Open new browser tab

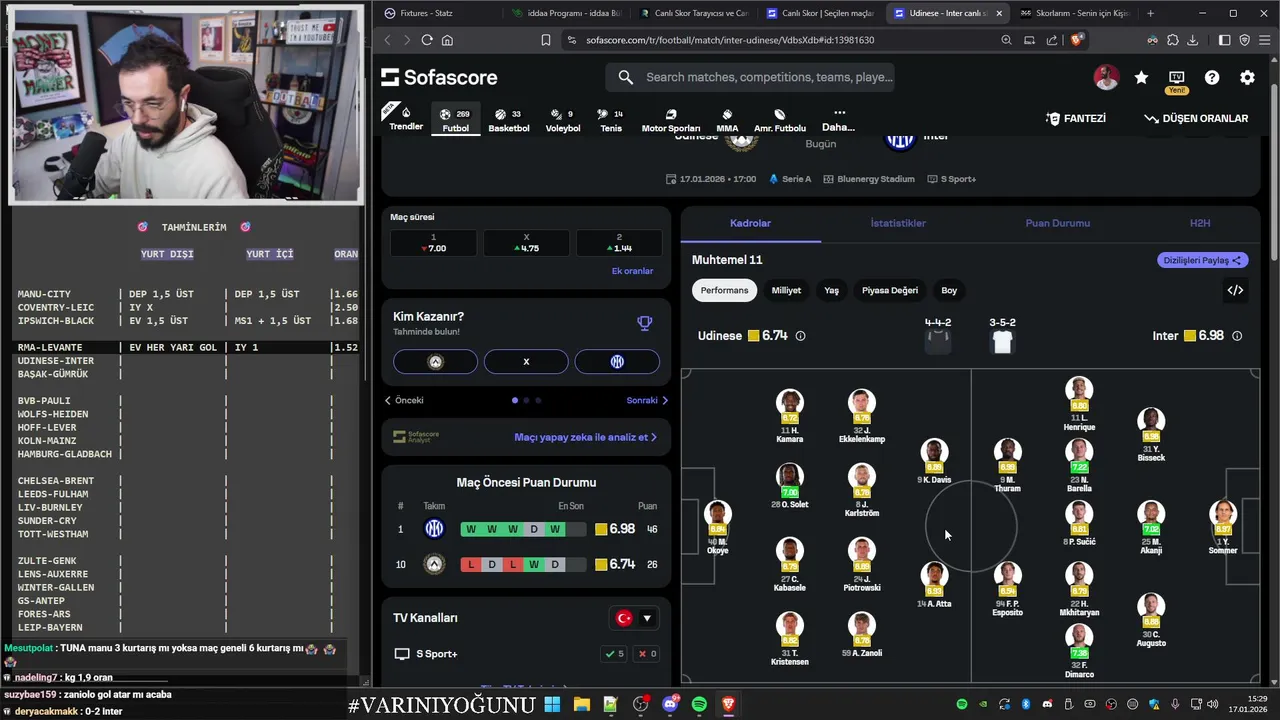click(x=1150, y=13)
